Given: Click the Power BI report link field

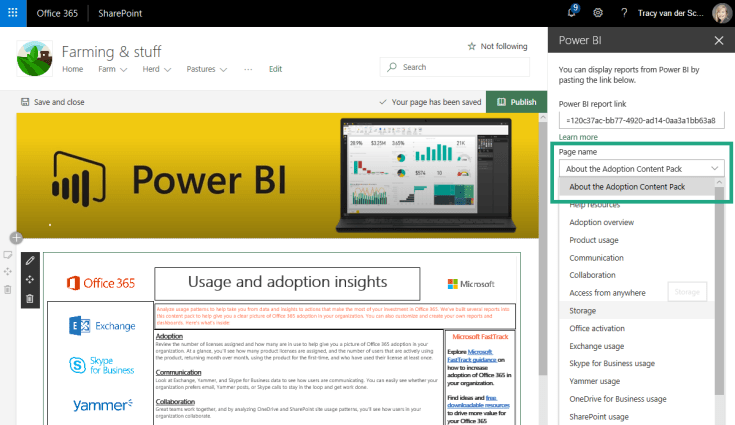Looking at the screenshot, I should pos(640,120).
